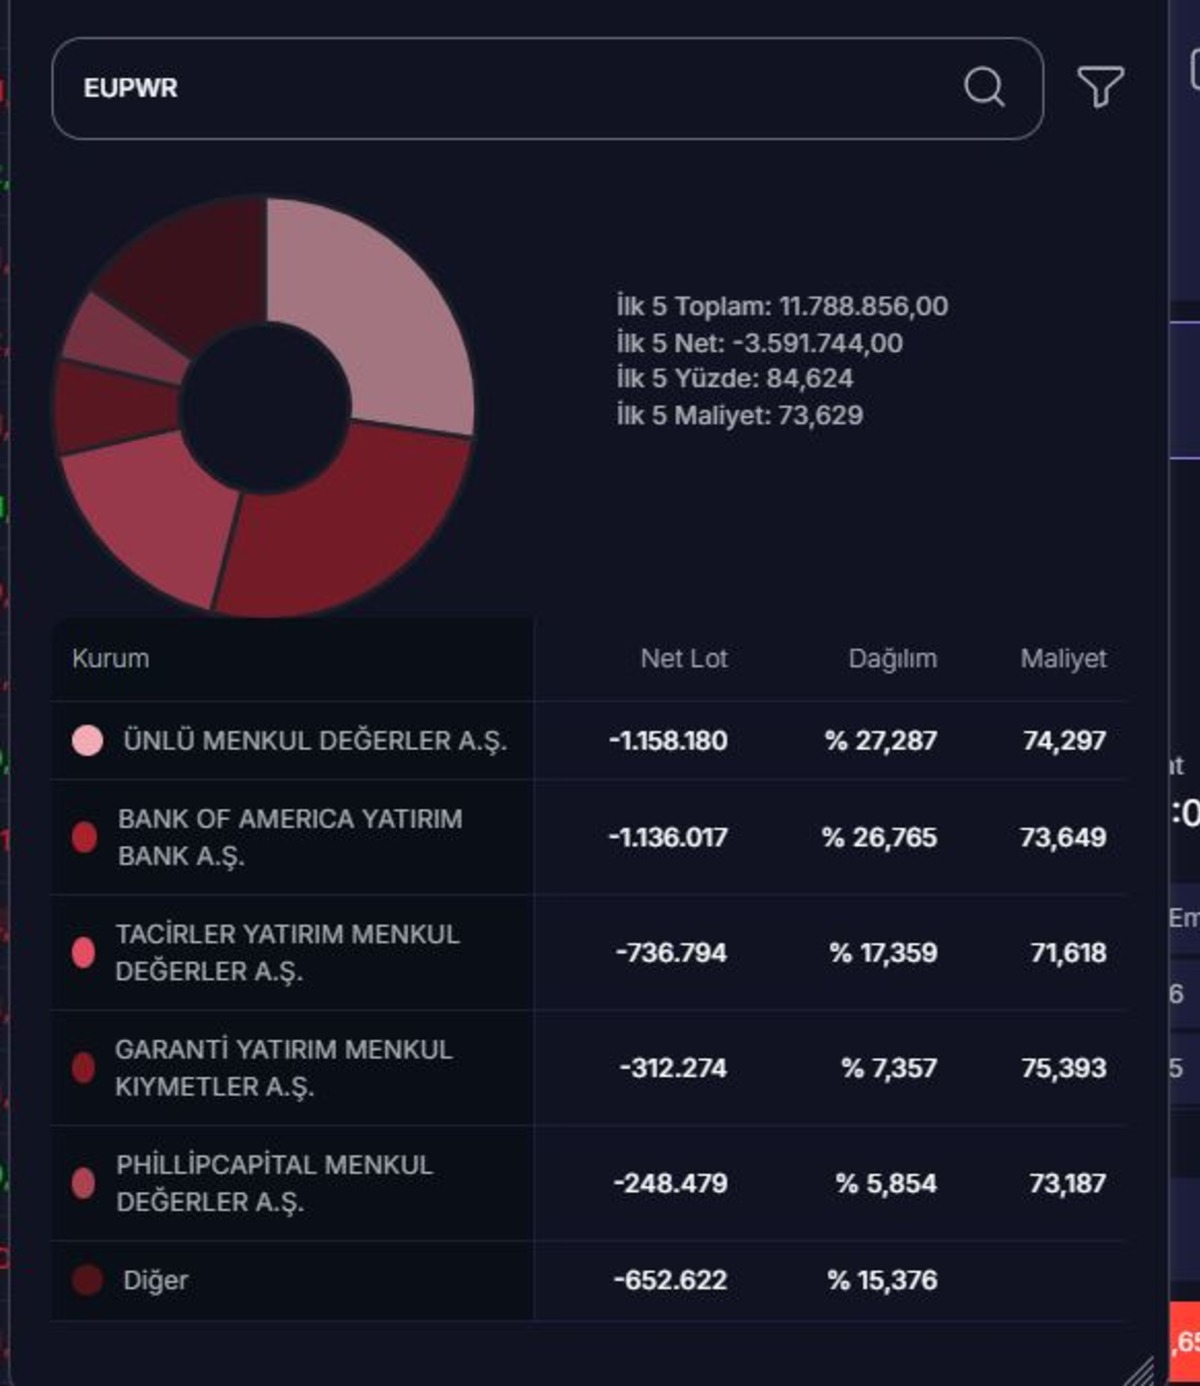Click distribution value % 7,357
Viewport: 1200px width, 1386px height.
[x=889, y=1068]
